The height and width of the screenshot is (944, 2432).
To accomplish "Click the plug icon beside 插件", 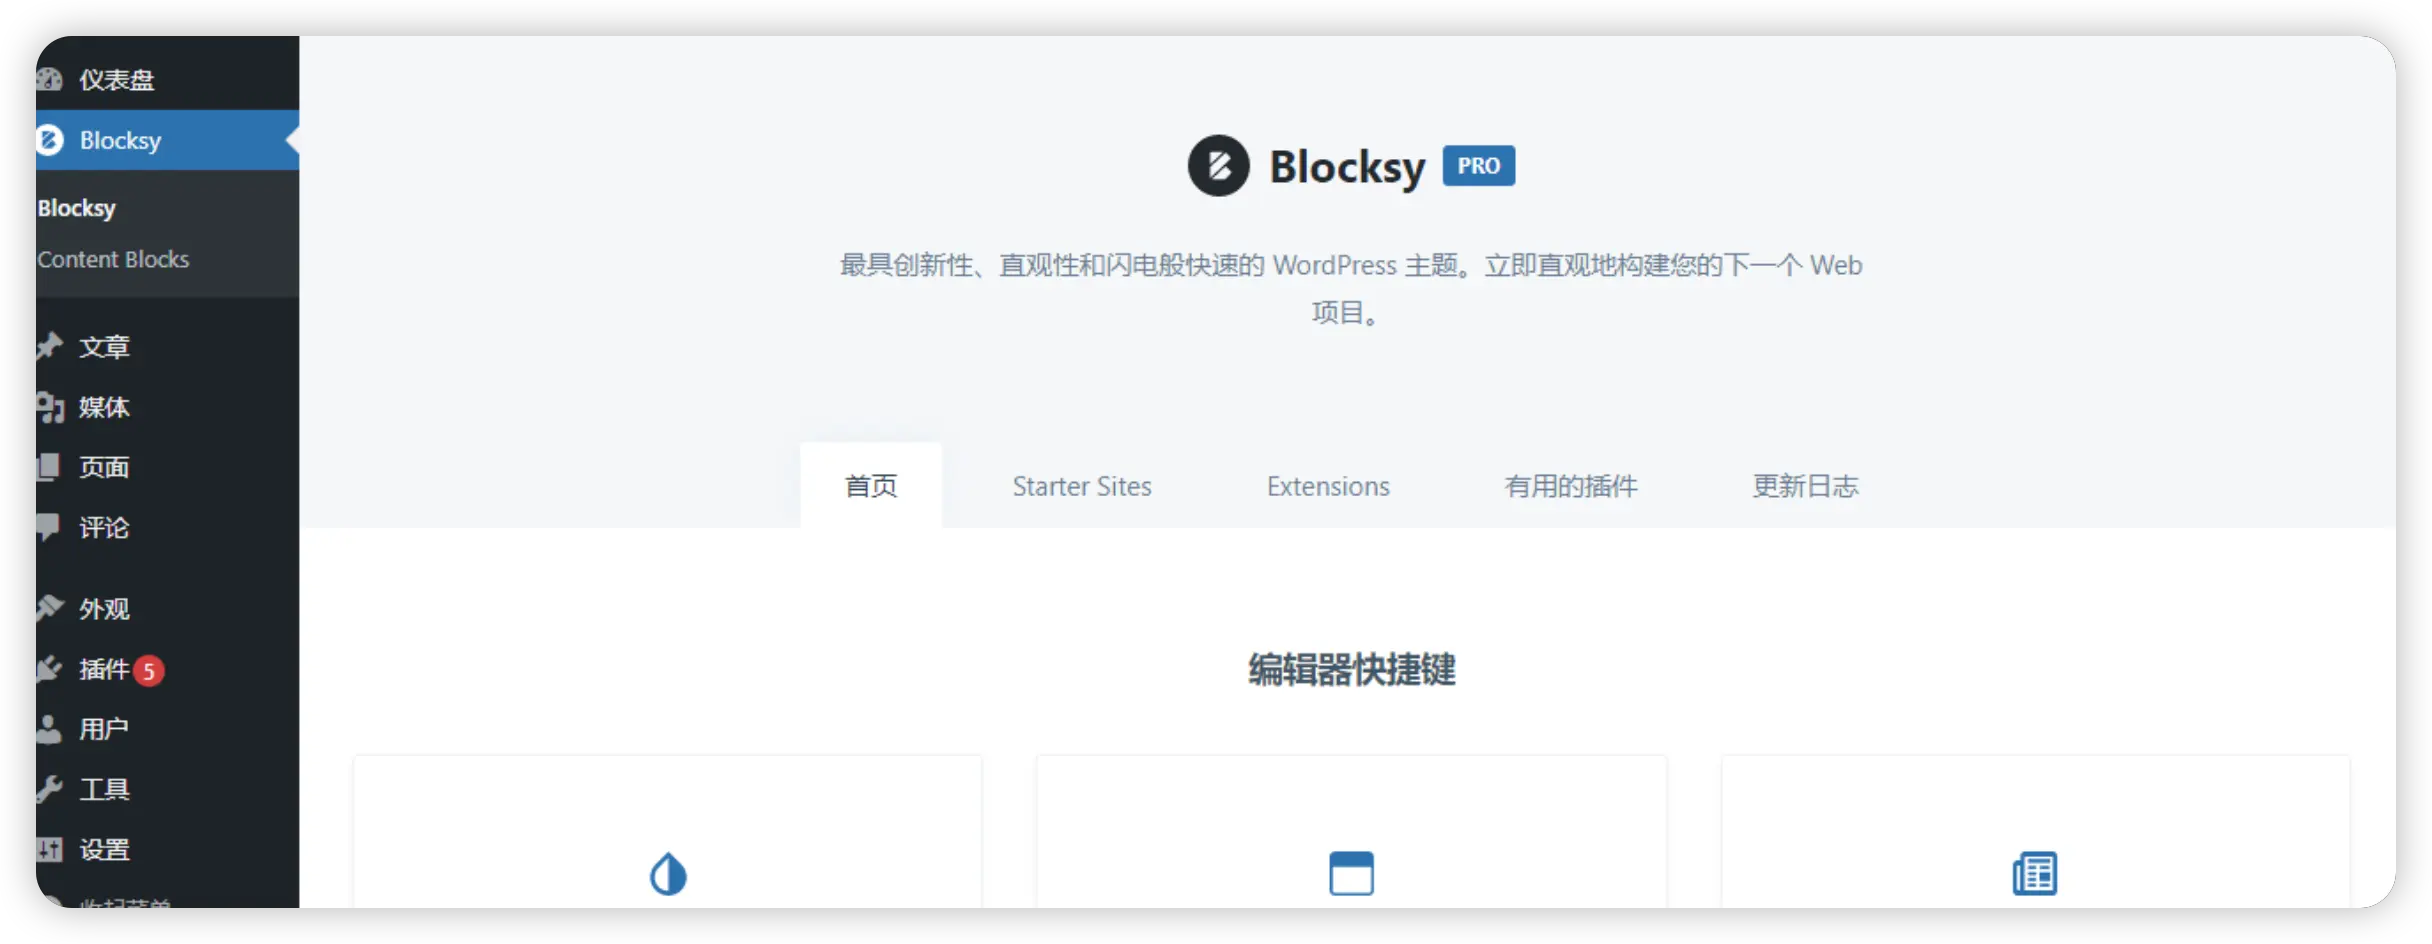I will coord(49,669).
